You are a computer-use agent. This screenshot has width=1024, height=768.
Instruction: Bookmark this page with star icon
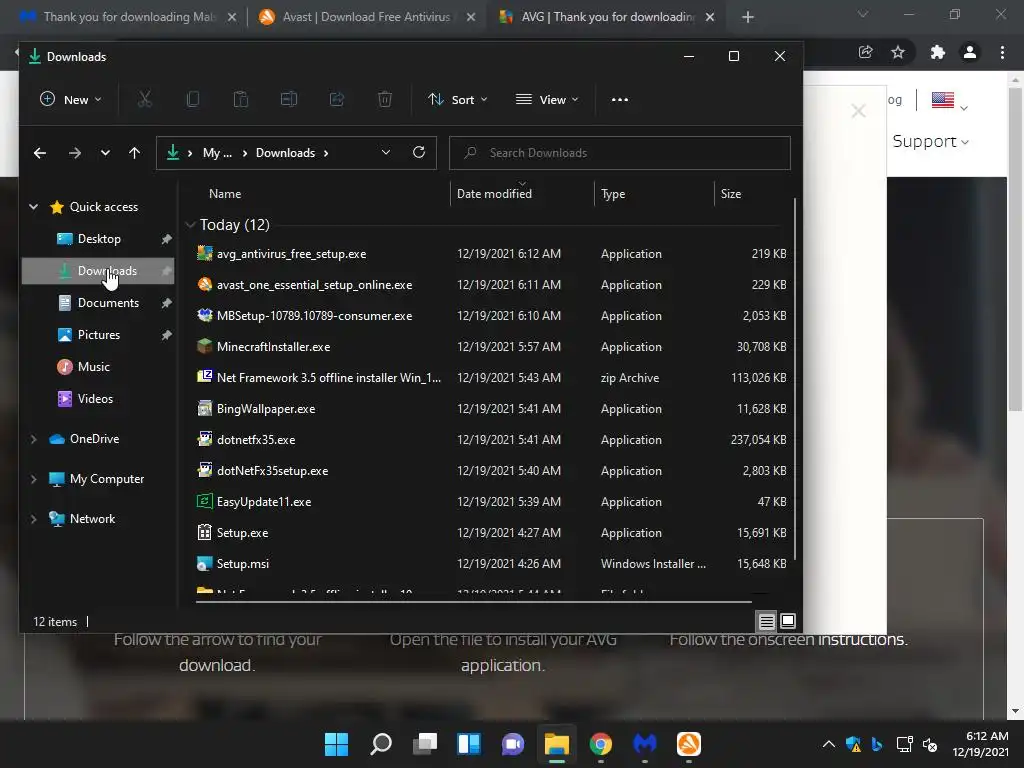898,52
